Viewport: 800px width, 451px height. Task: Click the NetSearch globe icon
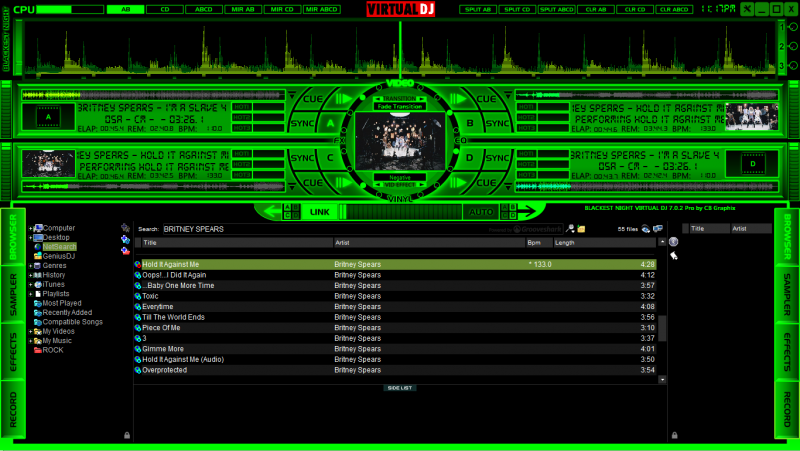(x=38, y=247)
